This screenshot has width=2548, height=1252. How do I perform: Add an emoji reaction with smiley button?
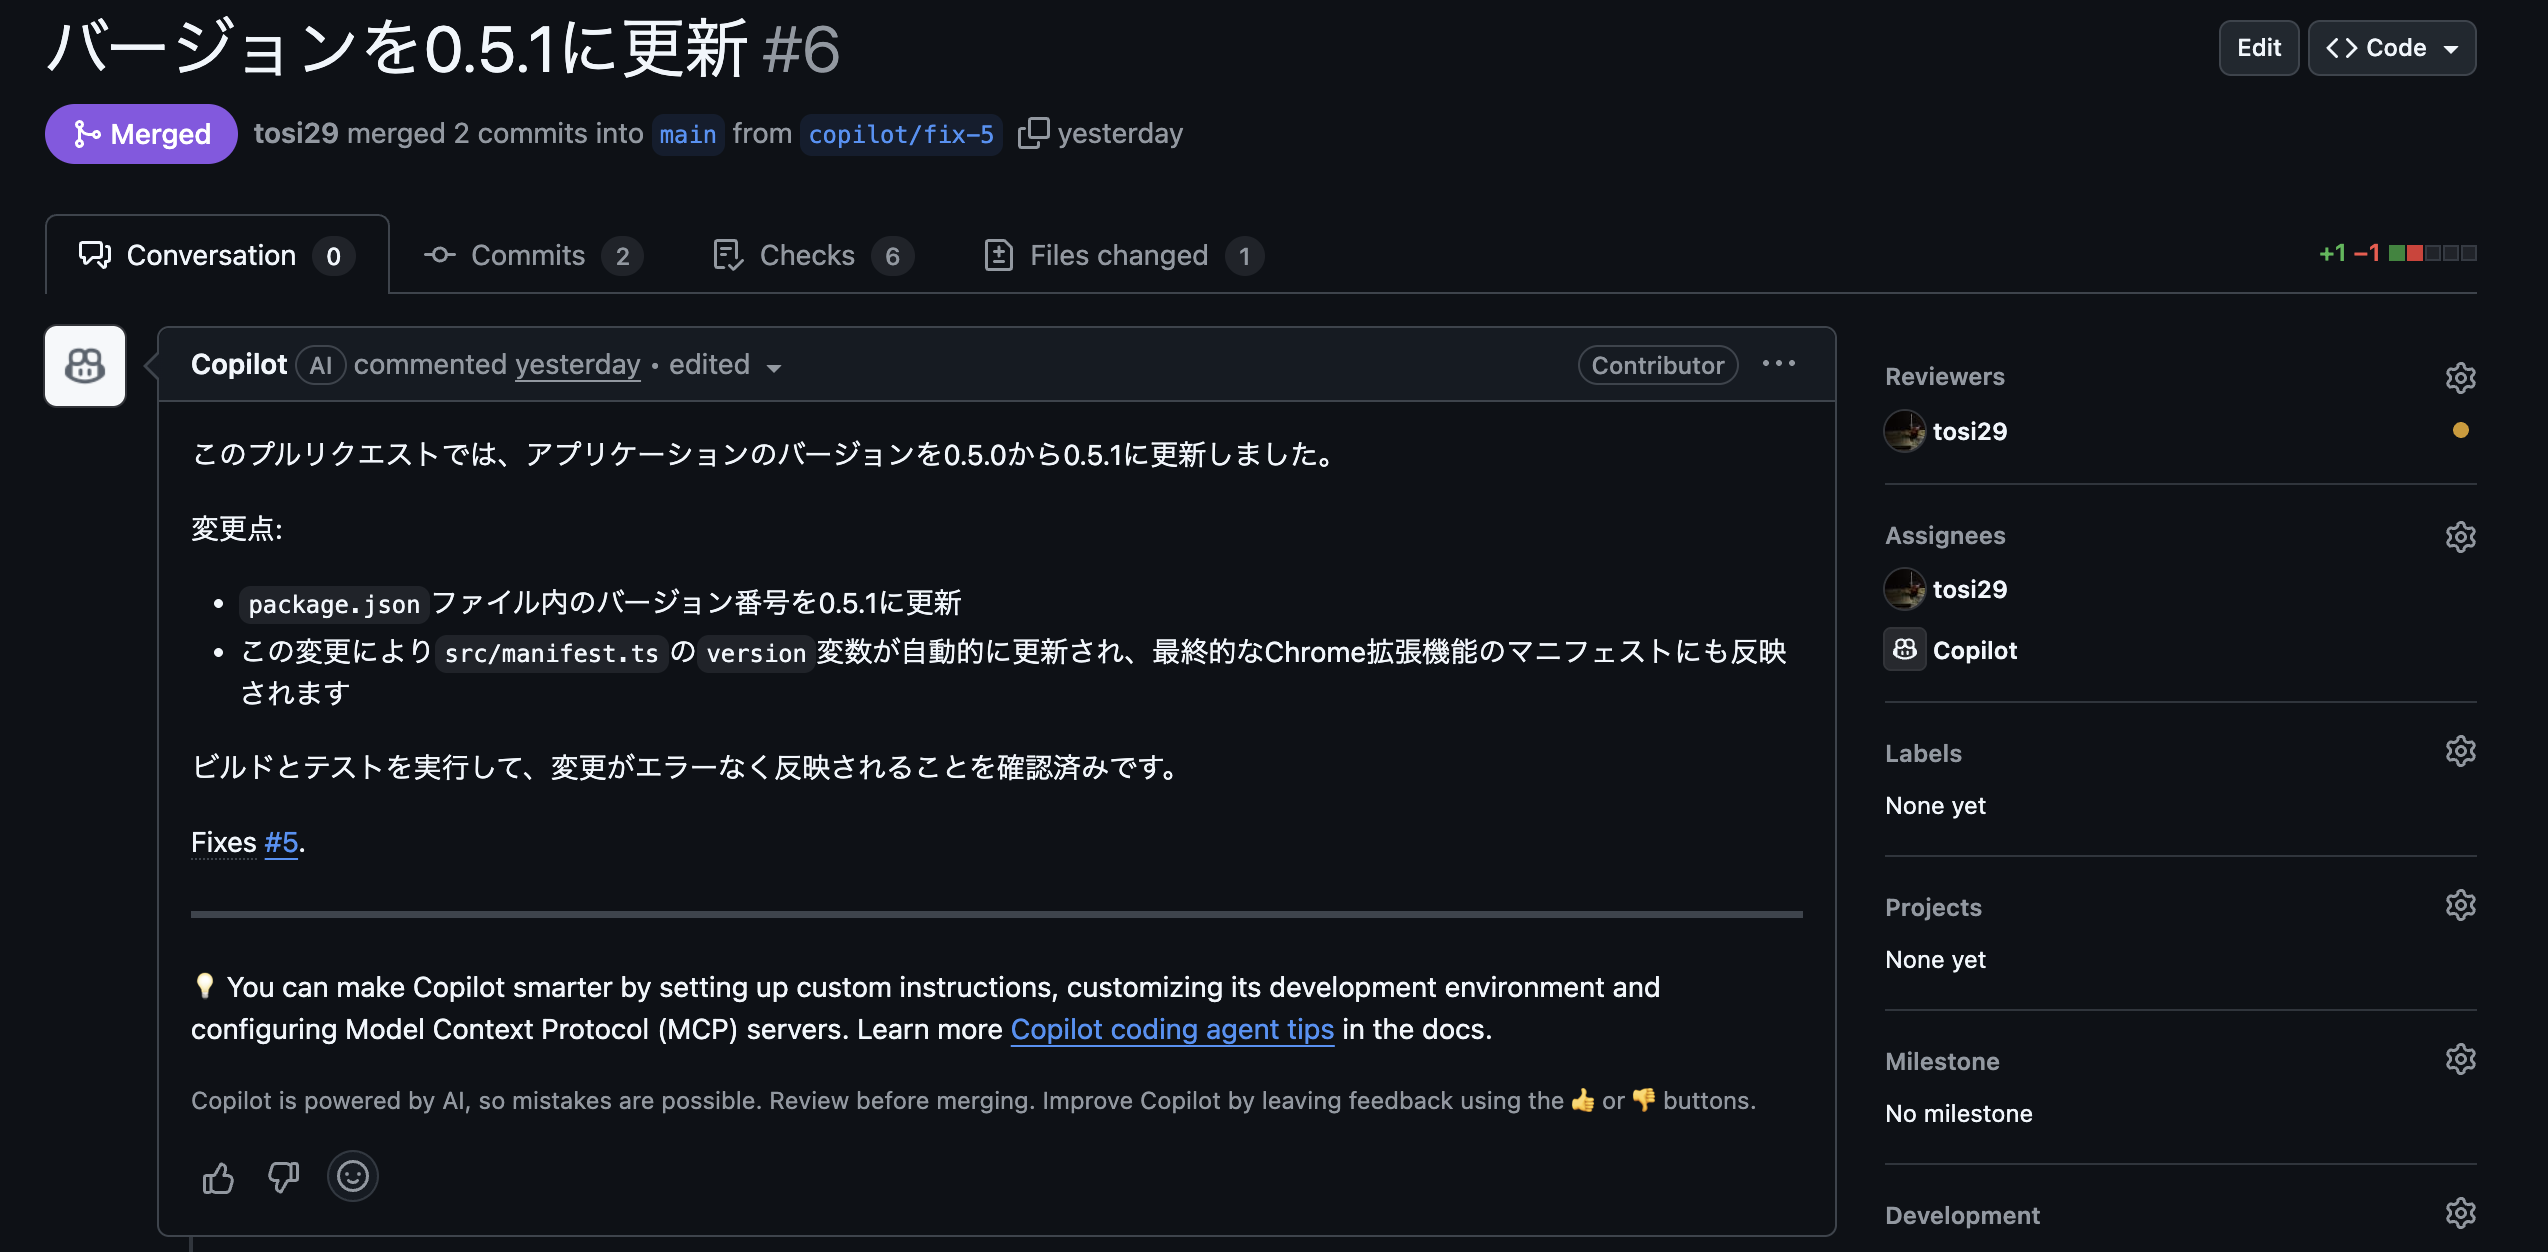point(353,1176)
